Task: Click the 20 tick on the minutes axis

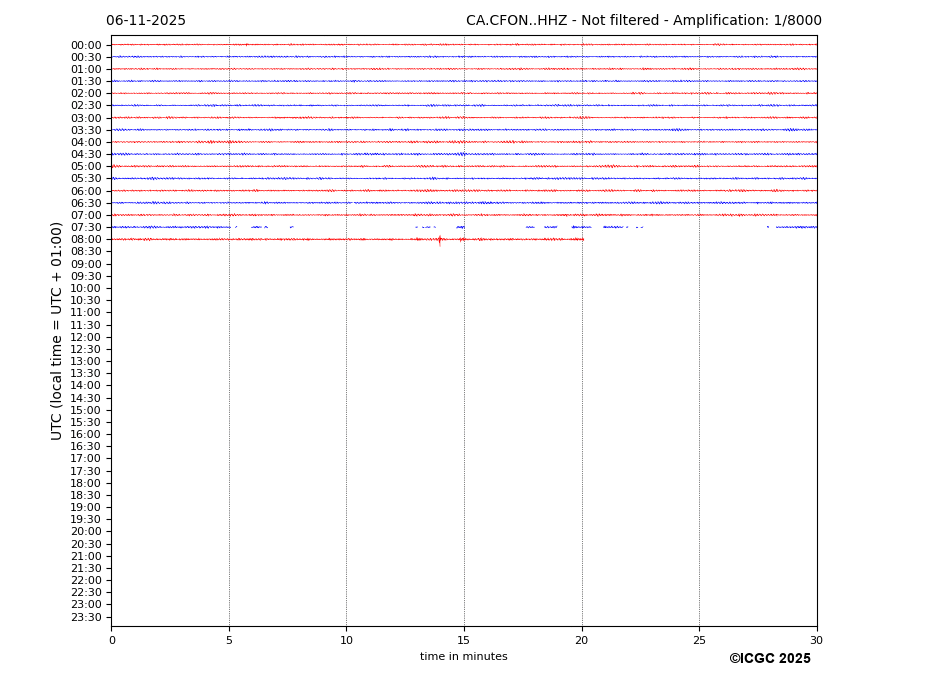Action: 581,640
